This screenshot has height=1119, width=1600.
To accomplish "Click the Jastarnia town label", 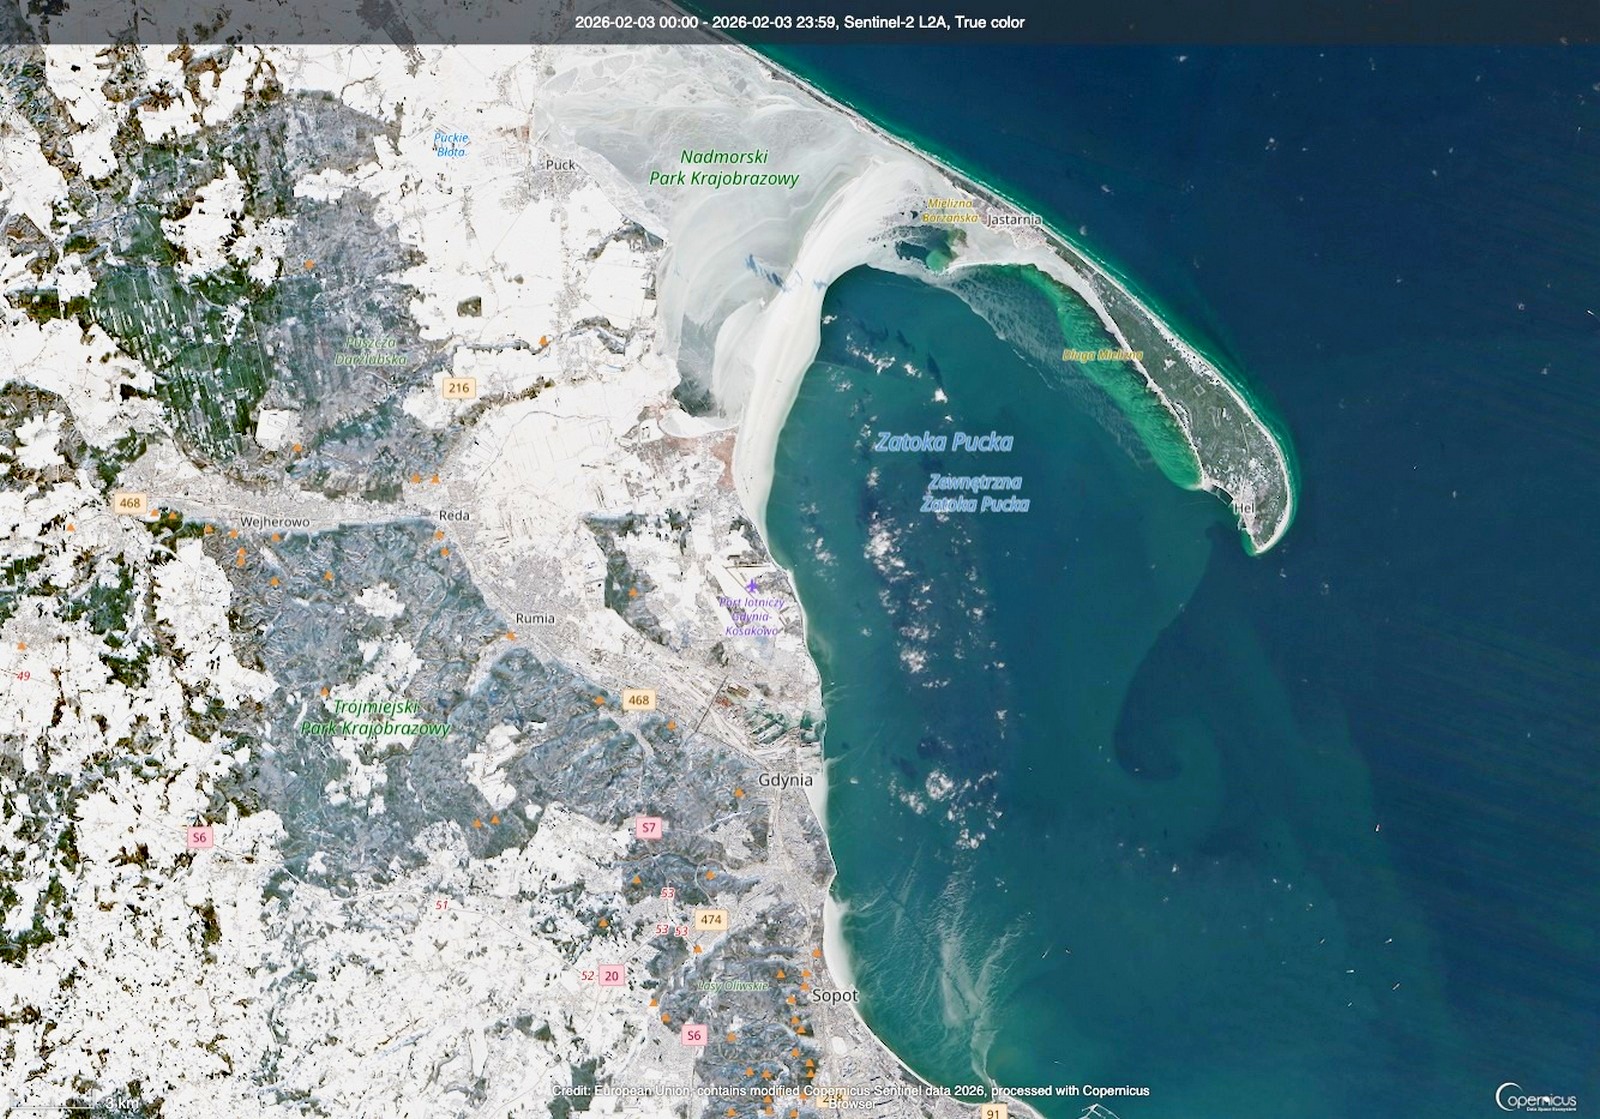I will (x=1014, y=219).
